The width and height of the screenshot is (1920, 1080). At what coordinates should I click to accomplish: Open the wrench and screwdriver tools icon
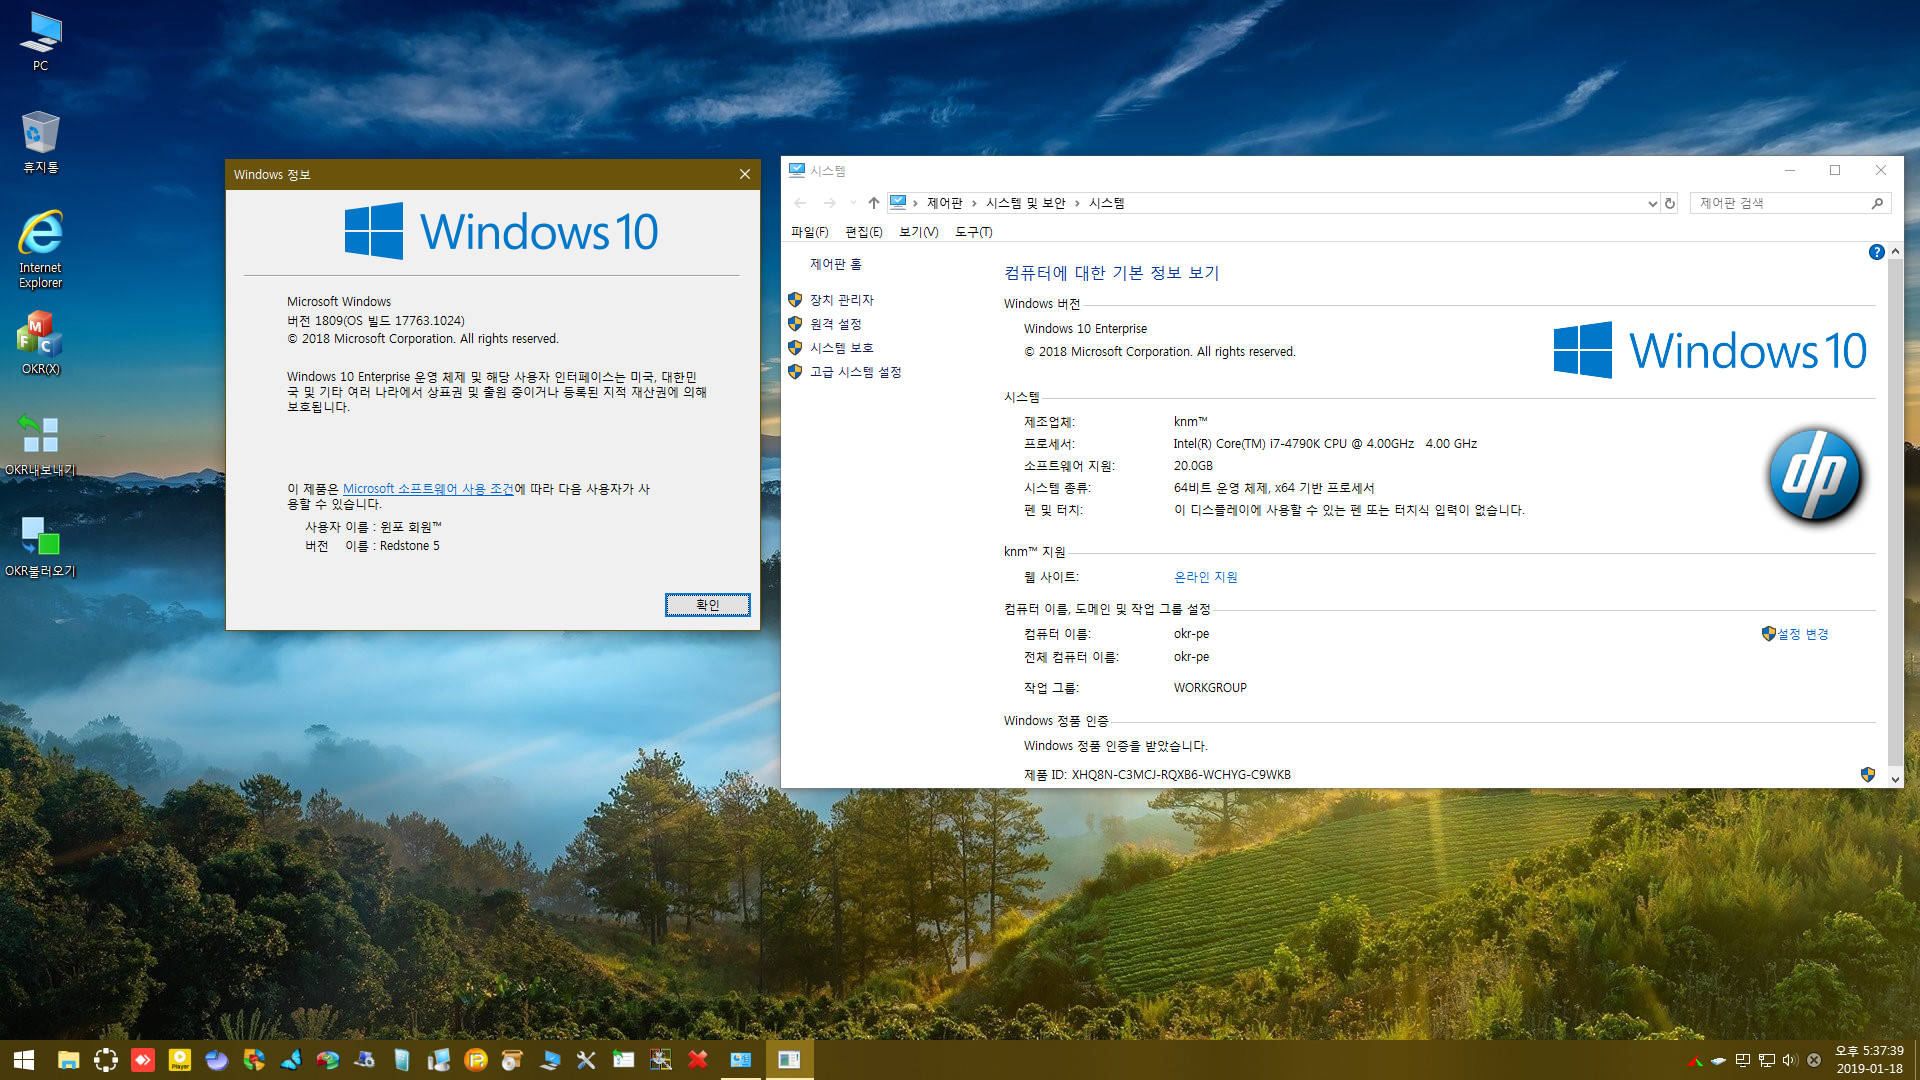(x=586, y=1060)
